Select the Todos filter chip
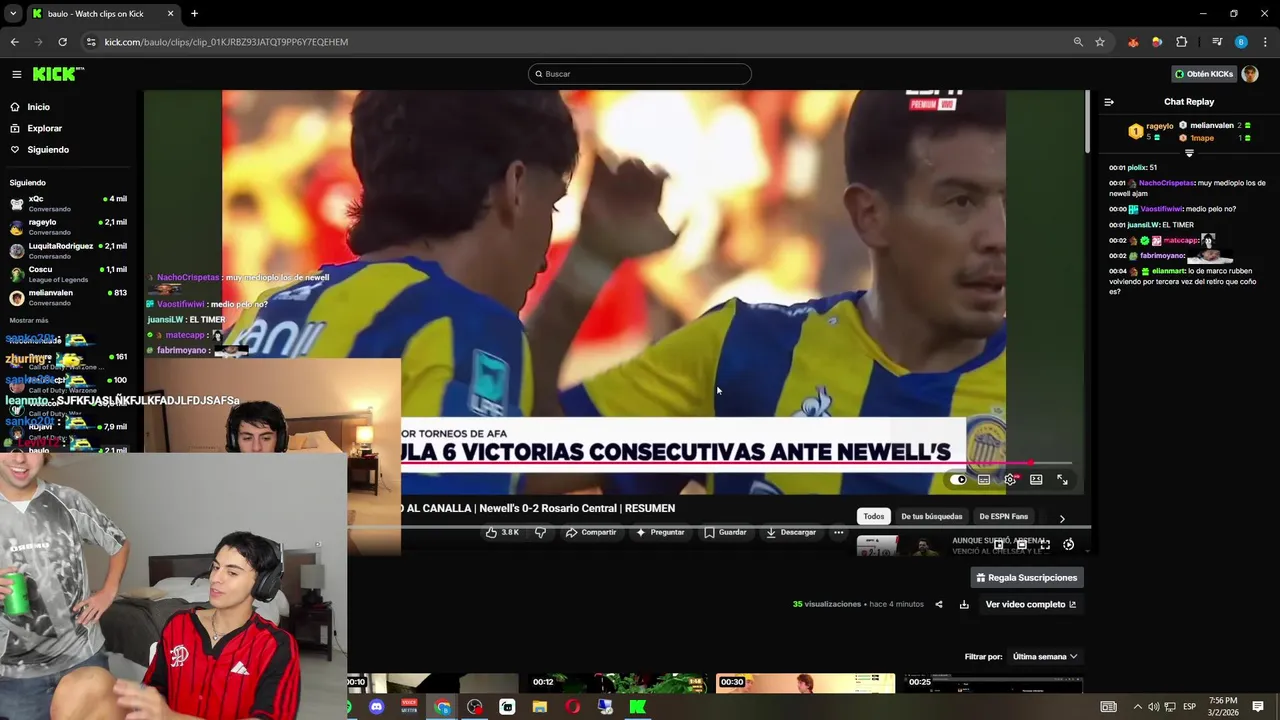The width and height of the screenshot is (1280, 720). [x=874, y=517]
